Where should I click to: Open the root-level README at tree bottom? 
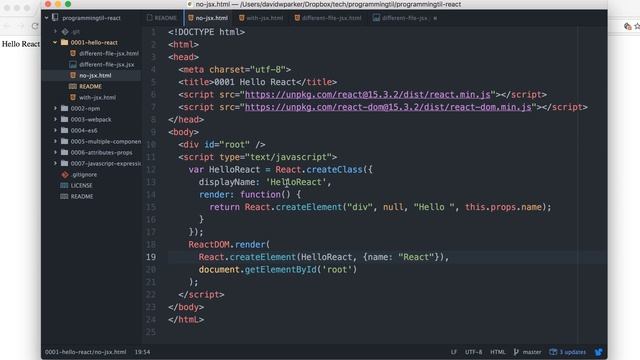[x=82, y=196]
